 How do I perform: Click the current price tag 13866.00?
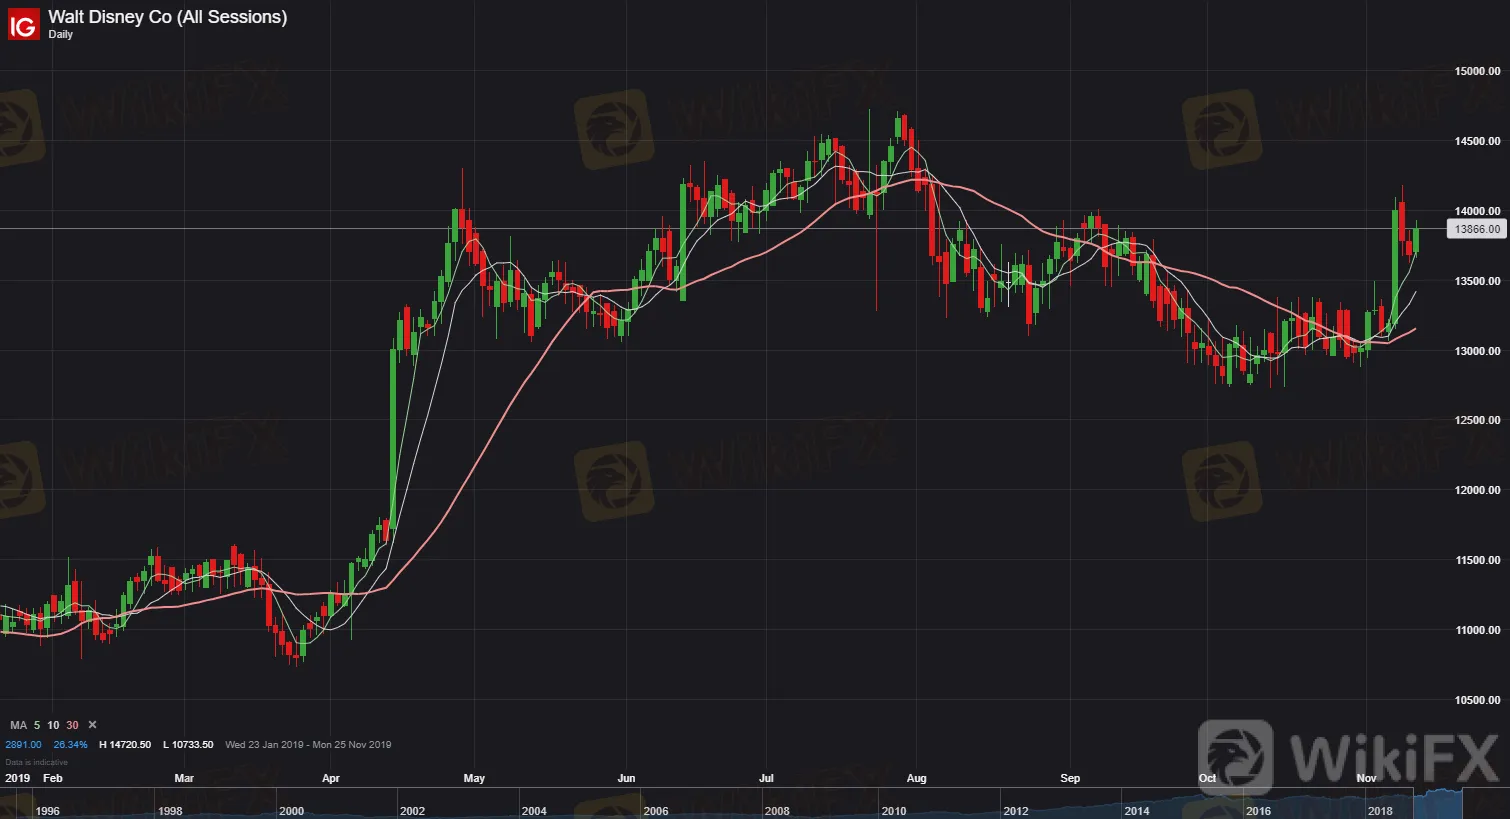[x=1476, y=229]
